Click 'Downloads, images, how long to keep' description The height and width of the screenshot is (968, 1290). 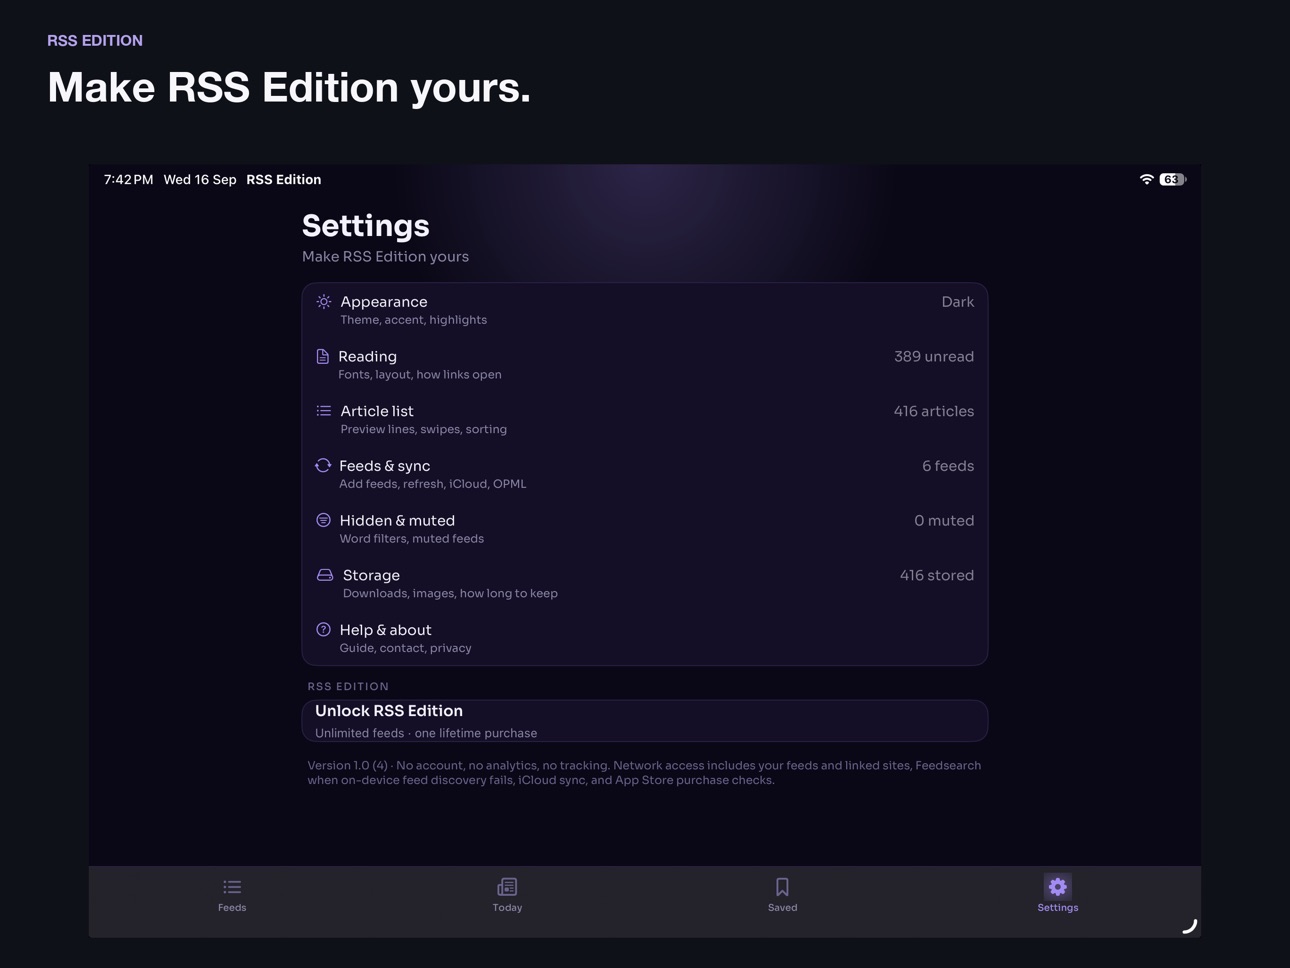[x=451, y=594]
